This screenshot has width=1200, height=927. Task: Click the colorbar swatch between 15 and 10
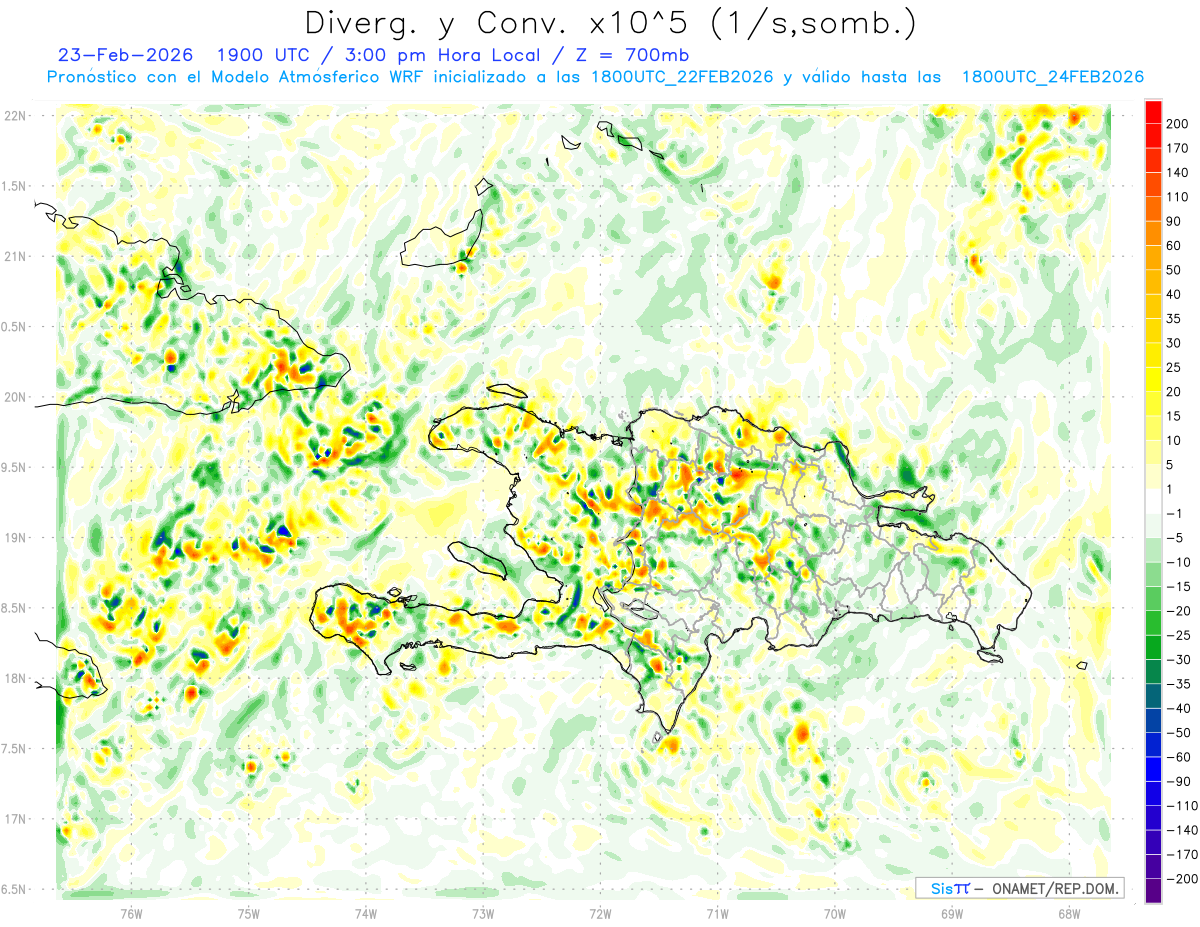tap(1153, 428)
